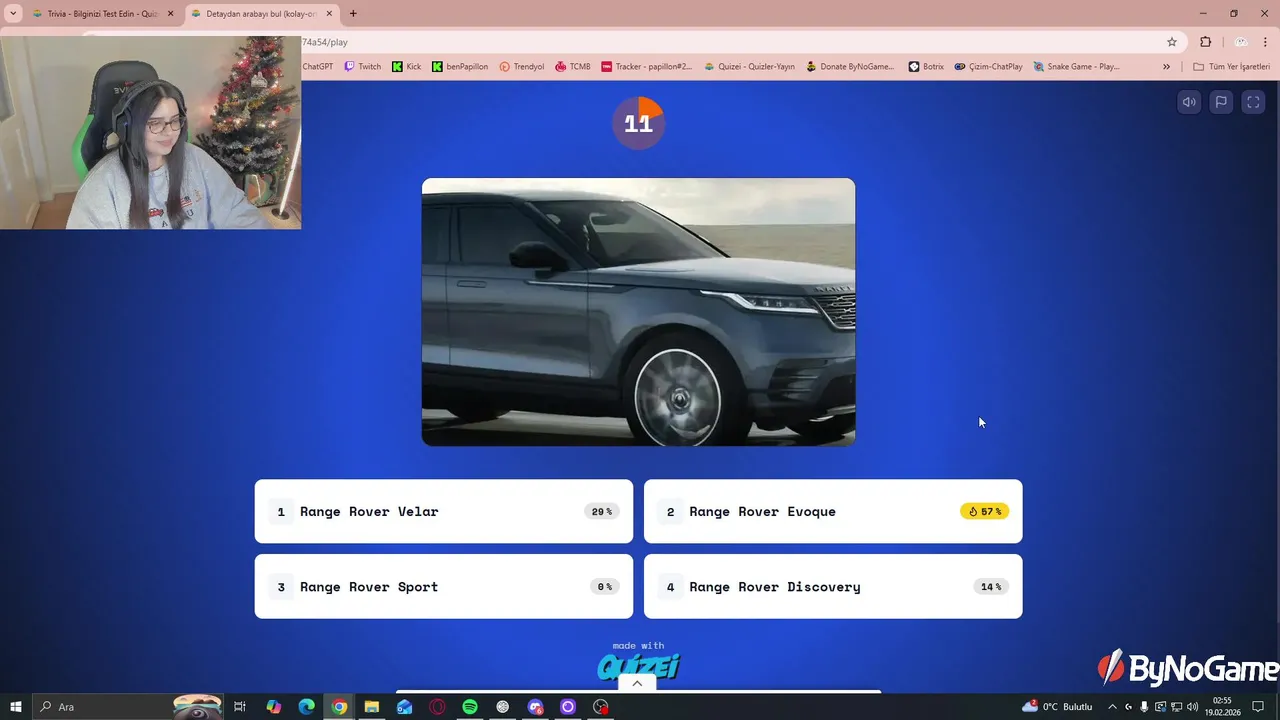Click the 57 % vote badge on Evoque
1280x720 pixels.
[985, 511]
